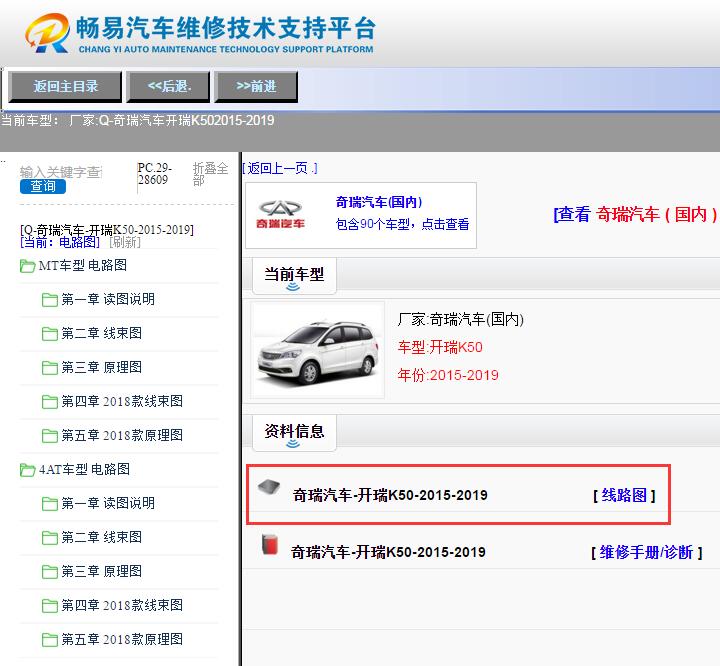Click the red book icon beside 维修手册 row
This screenshot has width=720, height=666.
(x=270, y=544)
